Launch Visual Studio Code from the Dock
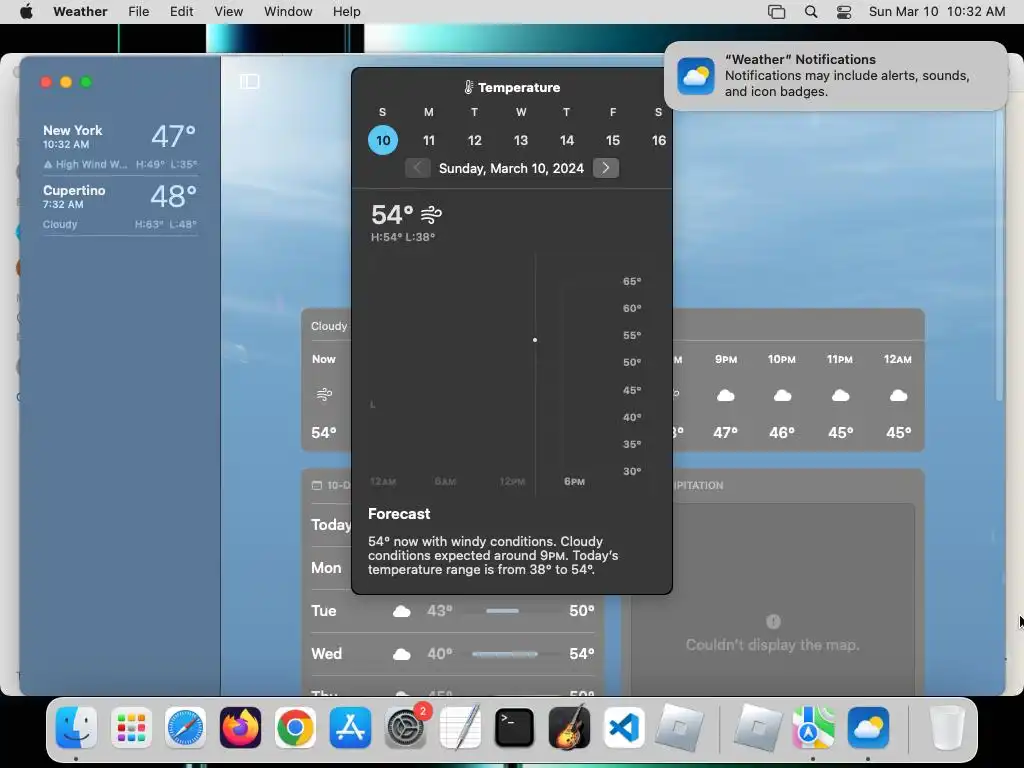The width and height of the screenshot is (1024, 768). (624, 728)
